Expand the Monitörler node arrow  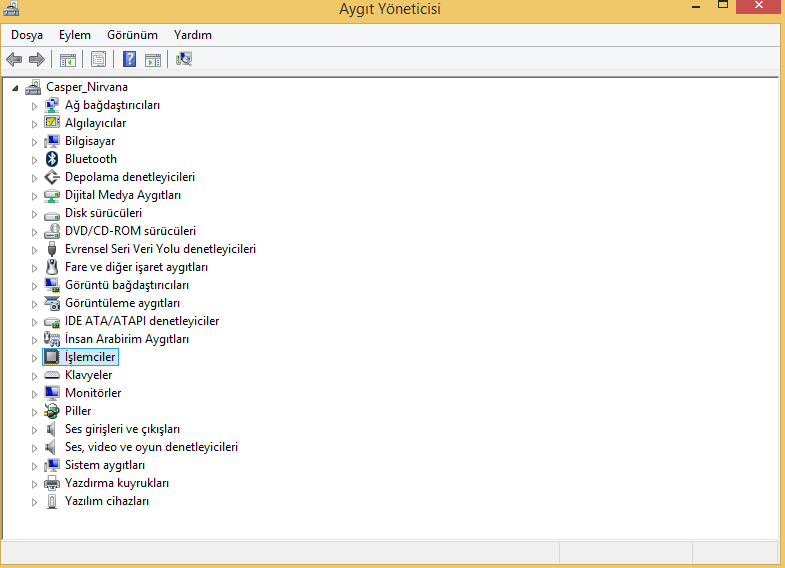(x=34, y=394)
